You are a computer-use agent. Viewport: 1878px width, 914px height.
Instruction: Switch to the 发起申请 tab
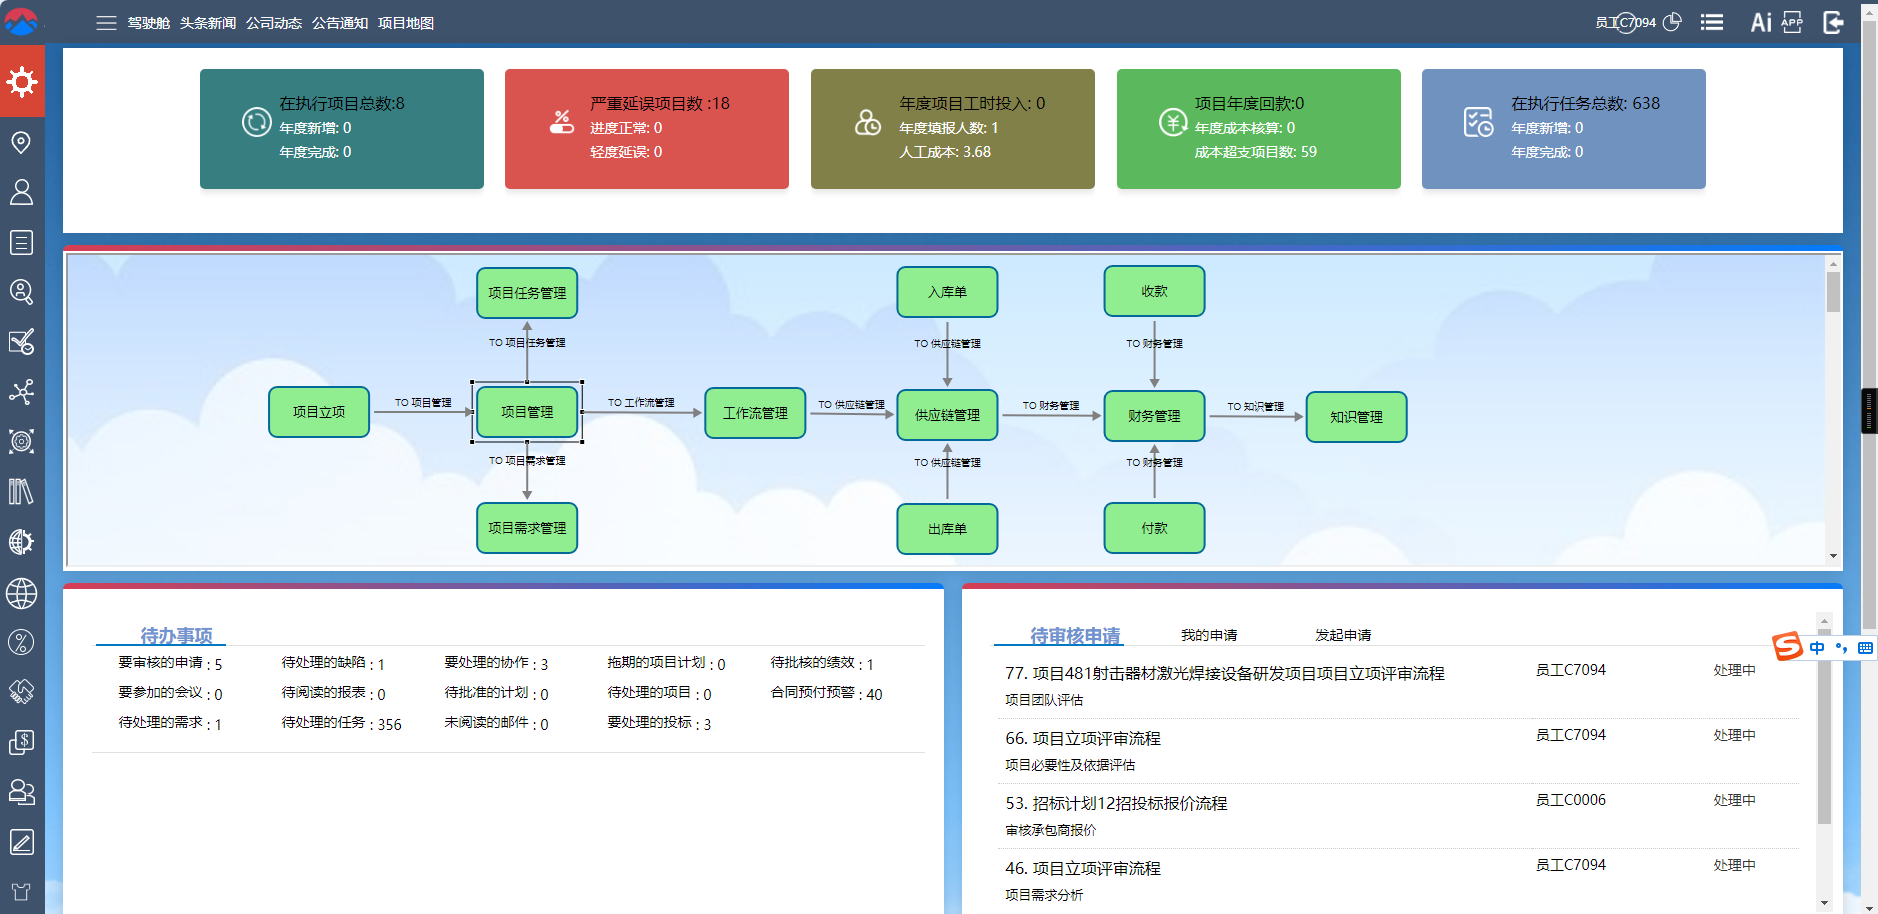(1343, 634)
